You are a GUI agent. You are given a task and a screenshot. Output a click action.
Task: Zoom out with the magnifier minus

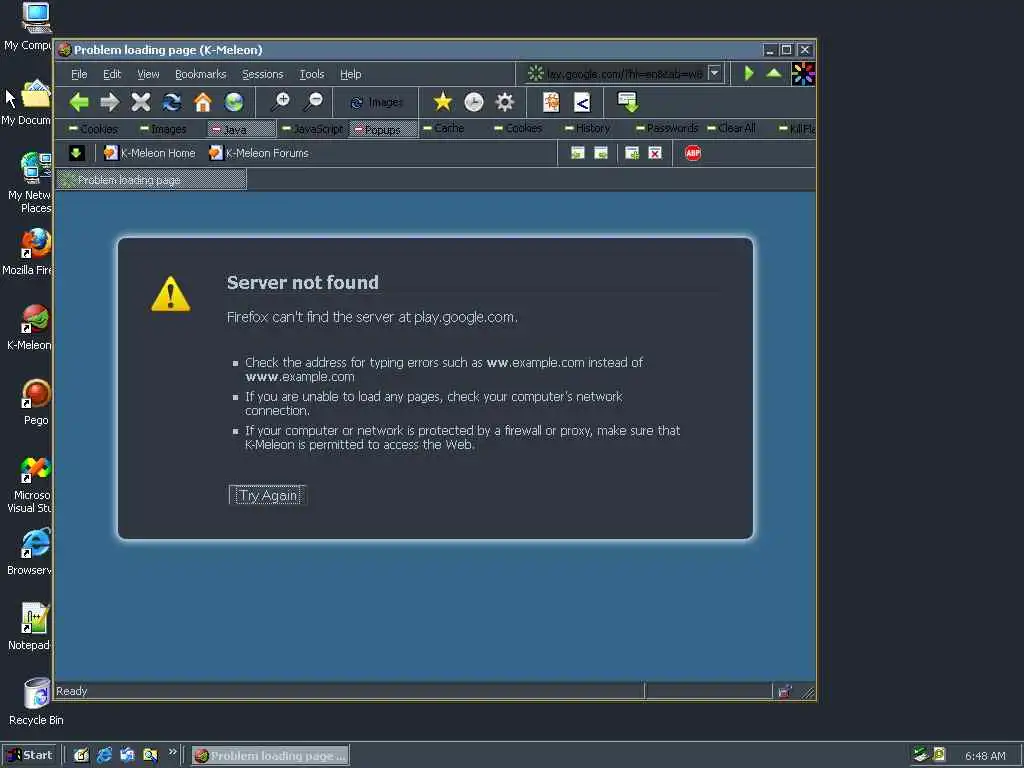(313, 102)
